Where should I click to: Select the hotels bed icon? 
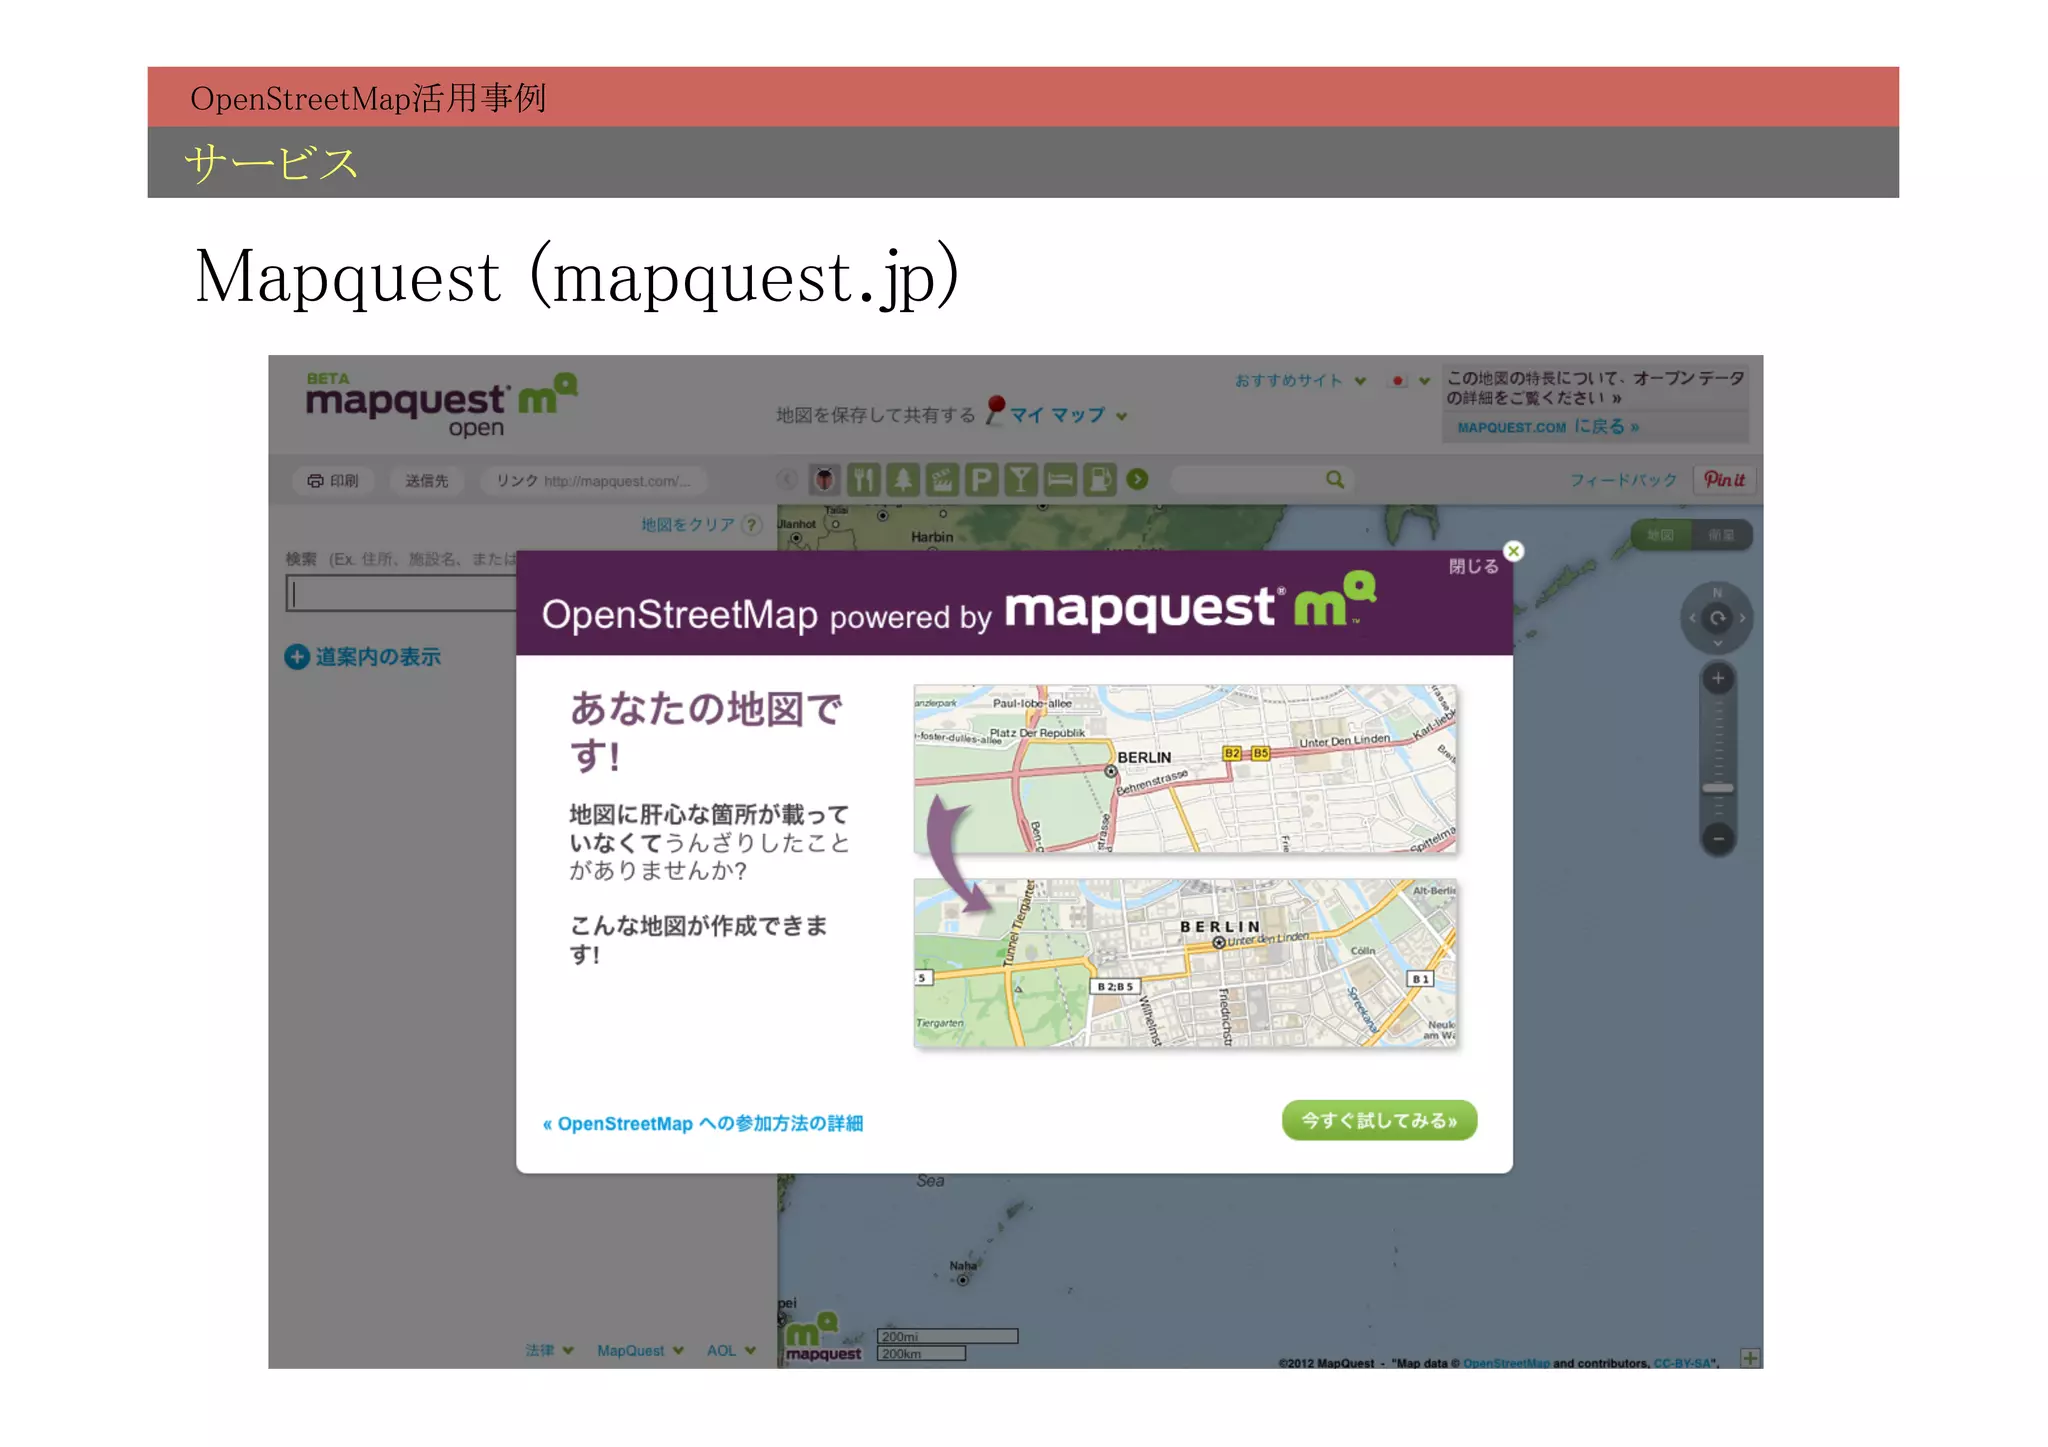[1060, 480]
